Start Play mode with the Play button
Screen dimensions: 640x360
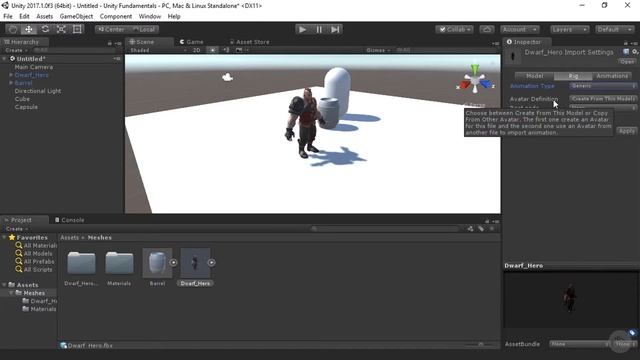point(302,29)
